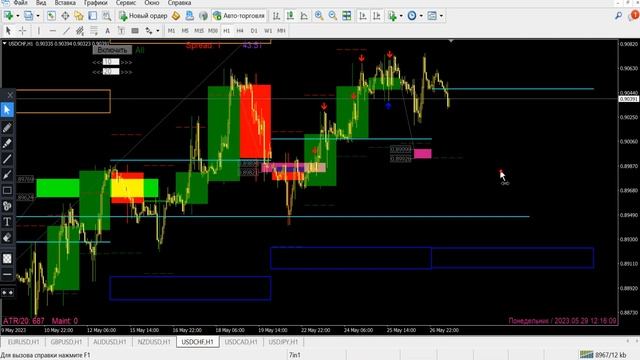Open the Strategy Tester icon

(x=107, y=16)
